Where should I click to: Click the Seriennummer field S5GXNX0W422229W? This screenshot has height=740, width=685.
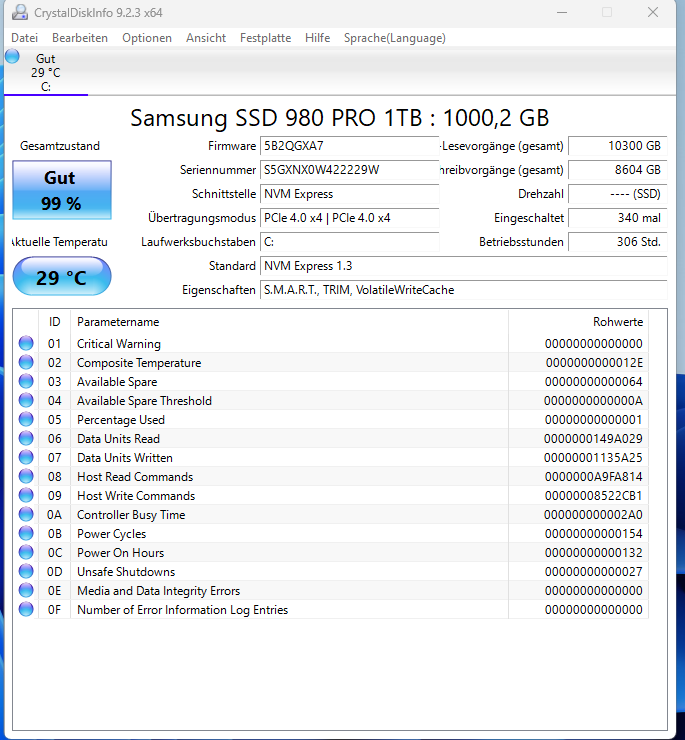pyautogui.click(x=349, y=170)
